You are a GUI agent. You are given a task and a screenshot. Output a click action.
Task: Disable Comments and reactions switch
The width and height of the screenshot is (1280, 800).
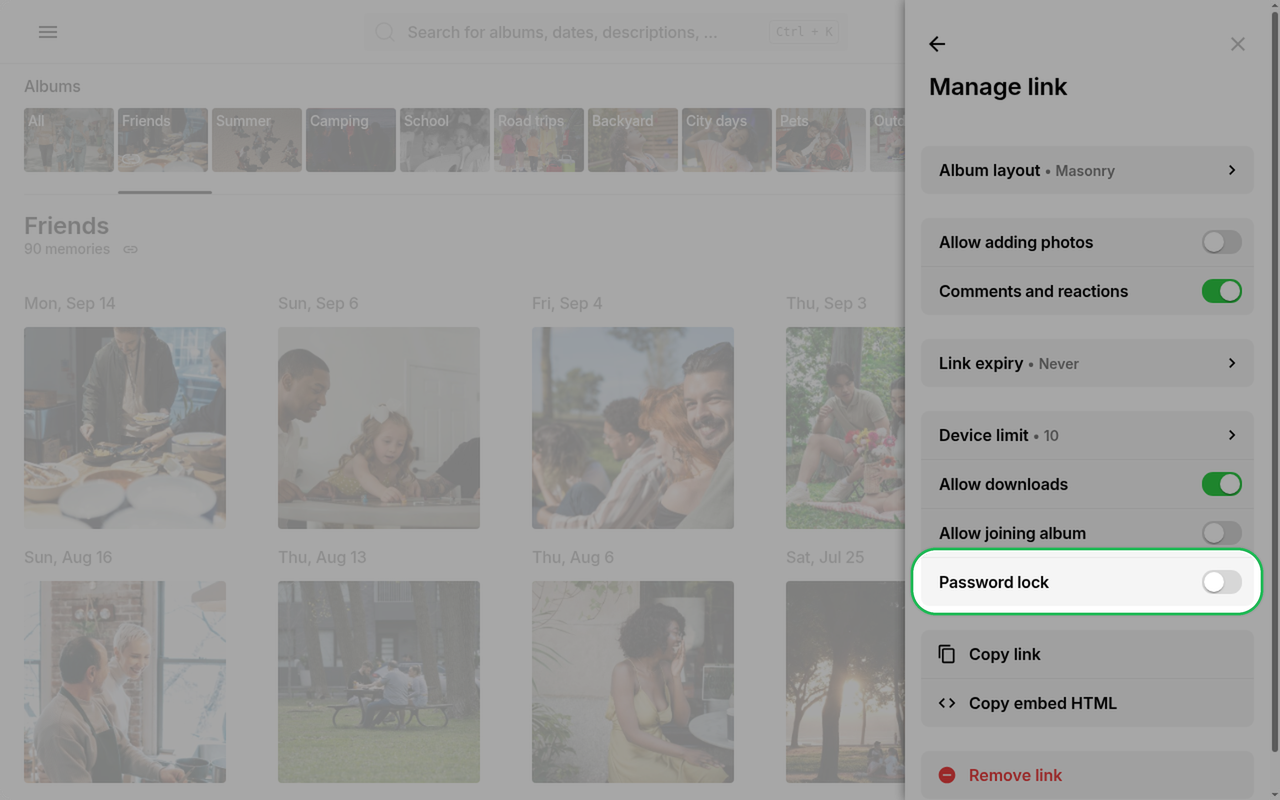coord(1222,291)
